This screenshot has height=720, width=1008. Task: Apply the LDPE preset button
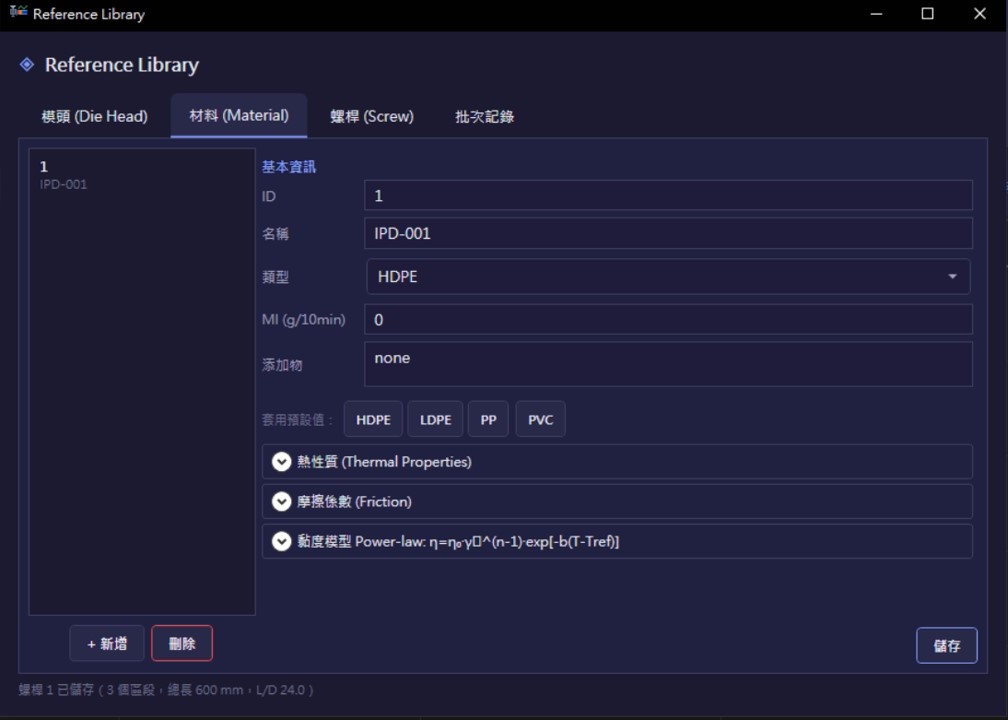[435, 419]
